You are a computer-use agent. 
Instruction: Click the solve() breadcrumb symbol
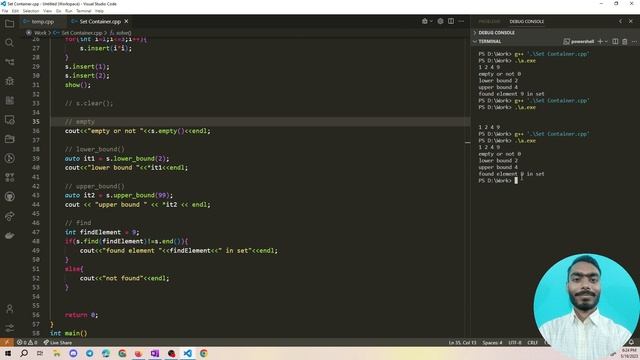click(121, 33)
